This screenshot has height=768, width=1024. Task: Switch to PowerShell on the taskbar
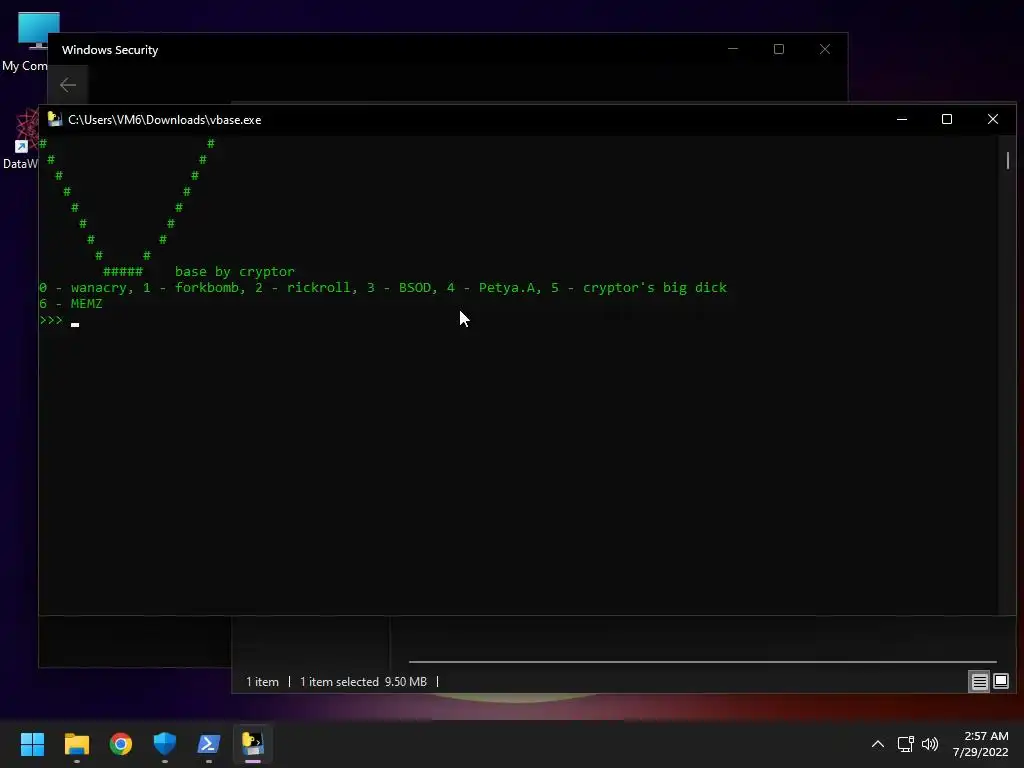(209, 744)
